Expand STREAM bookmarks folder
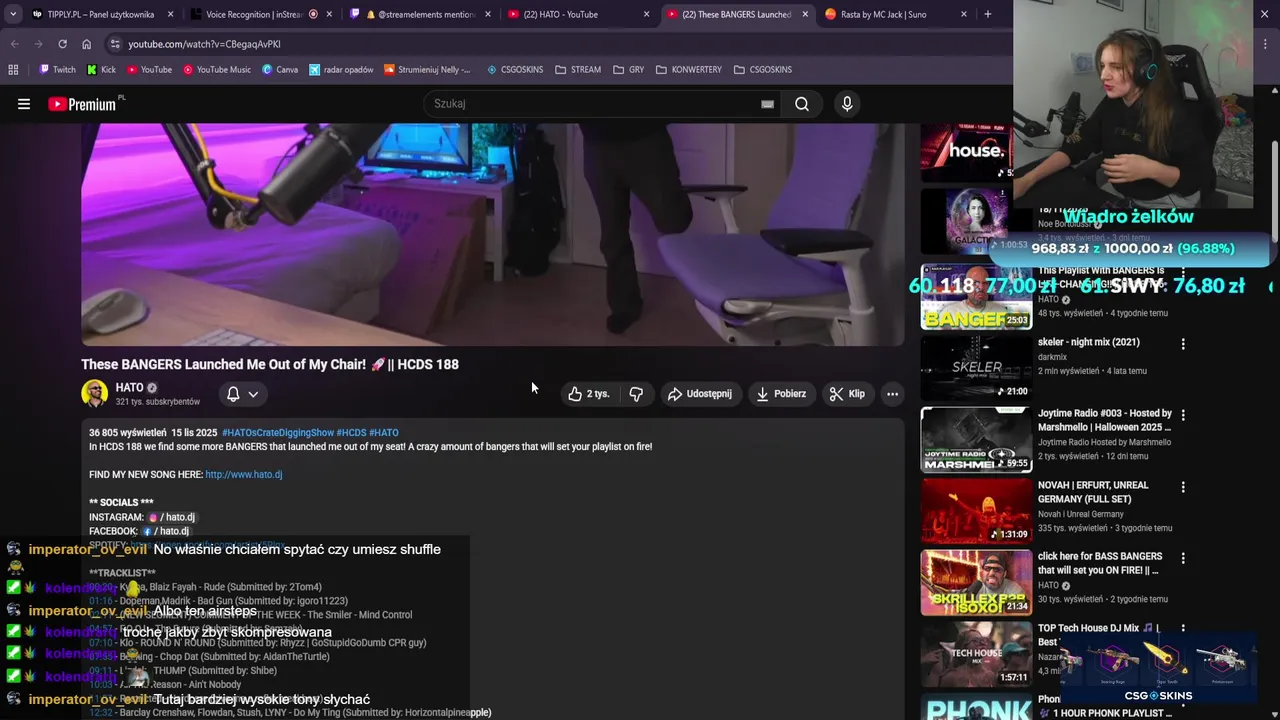The width and height of the screenshot is (1280, 720). (578, 70)
